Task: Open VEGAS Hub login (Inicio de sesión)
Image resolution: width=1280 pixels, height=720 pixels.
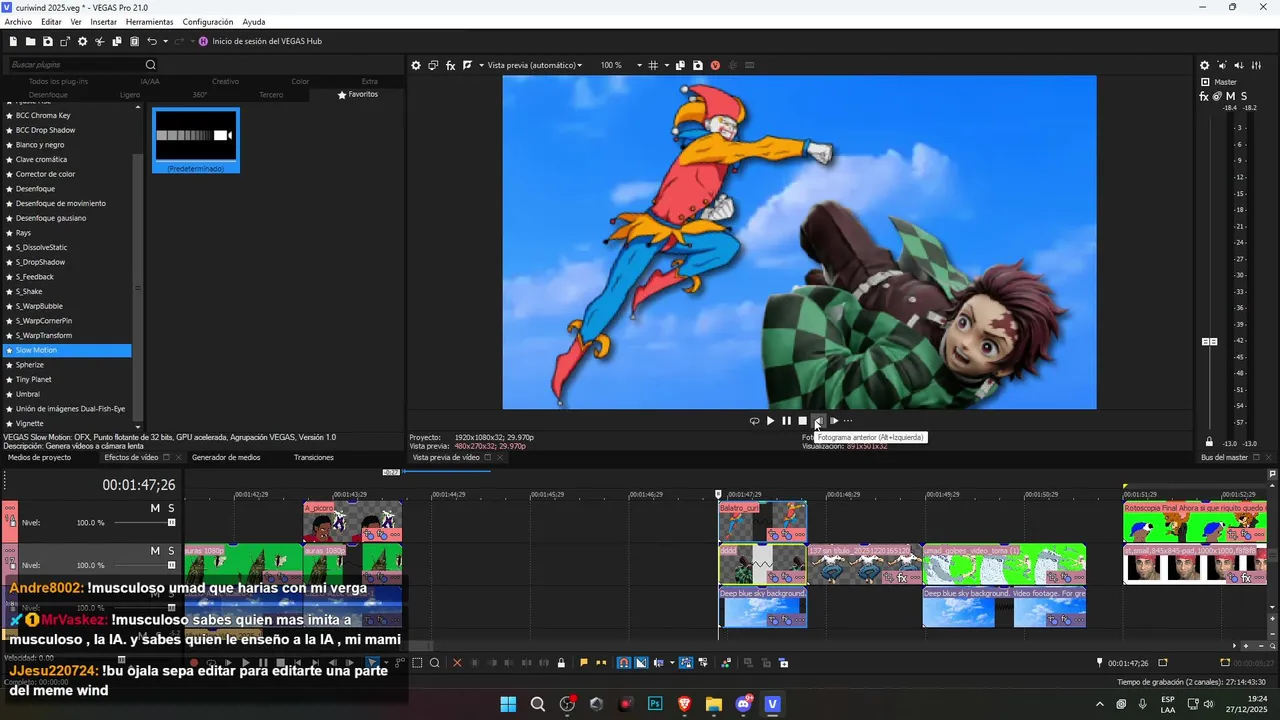Action: click(x=260, y=41)
